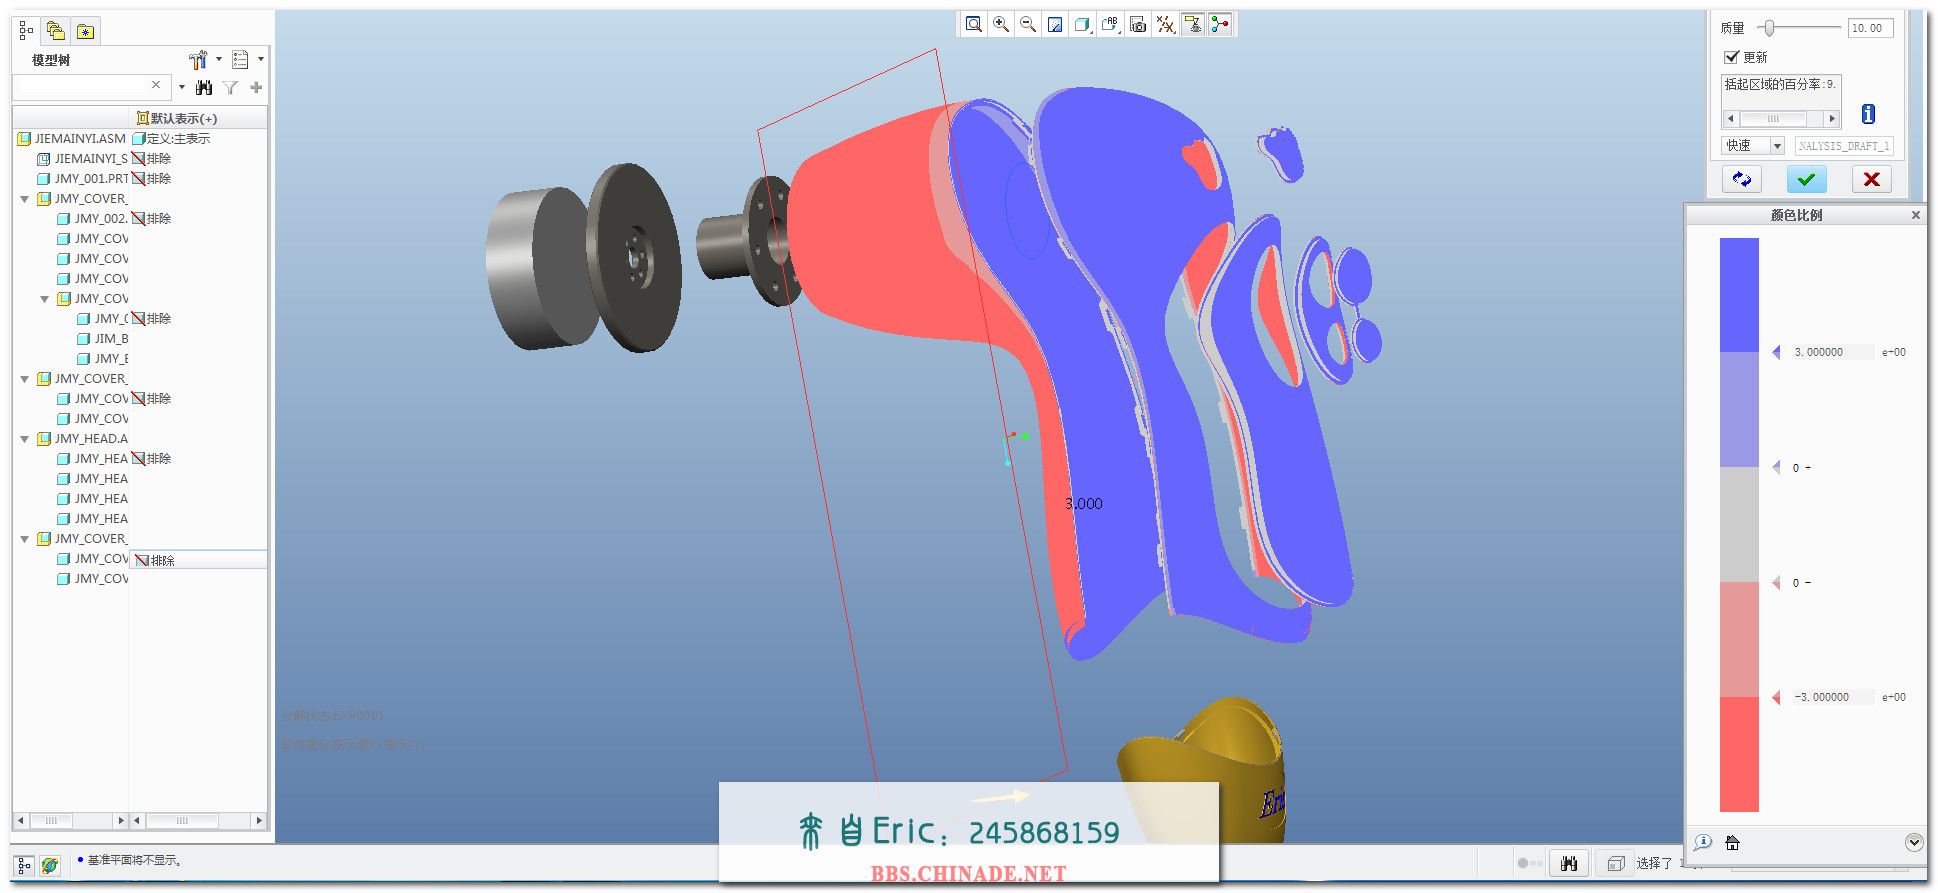
Task: Open the view manager icon
Action: pyautogui.click(x=1138, y=25)
